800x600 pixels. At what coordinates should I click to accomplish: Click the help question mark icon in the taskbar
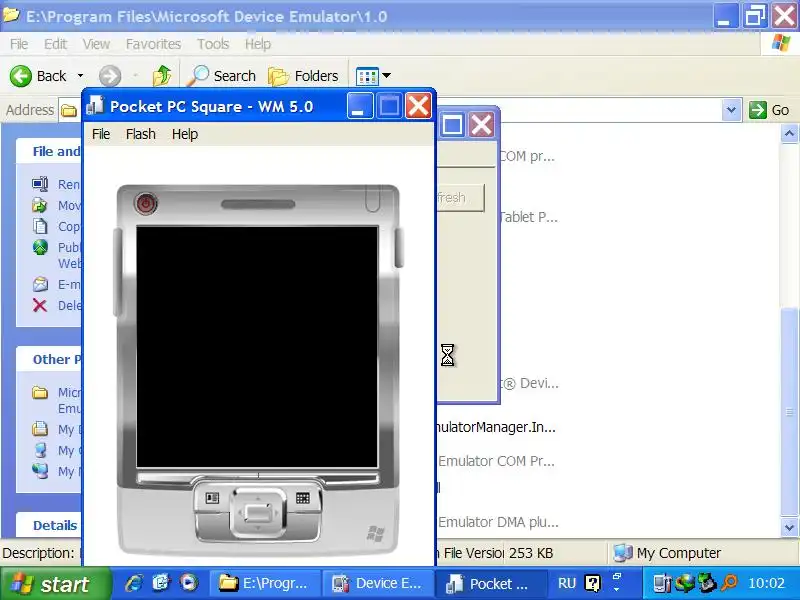coord(592,583)
